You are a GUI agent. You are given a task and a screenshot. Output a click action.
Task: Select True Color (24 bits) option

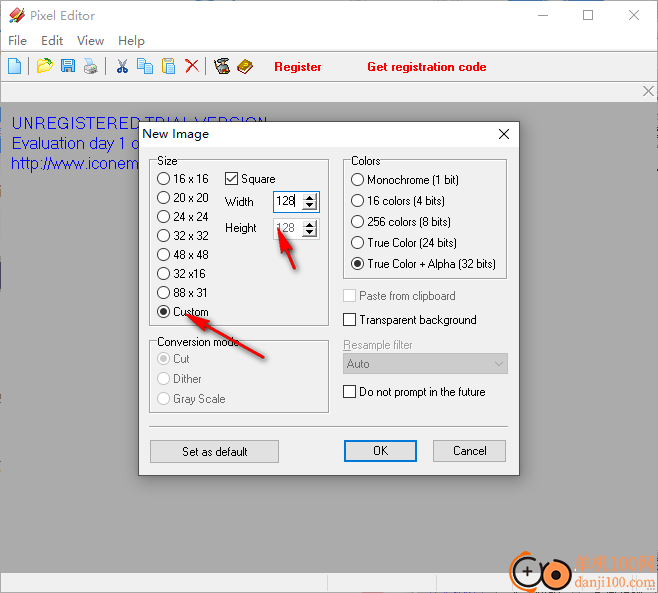pyautogui.click(x=404, y=243)
